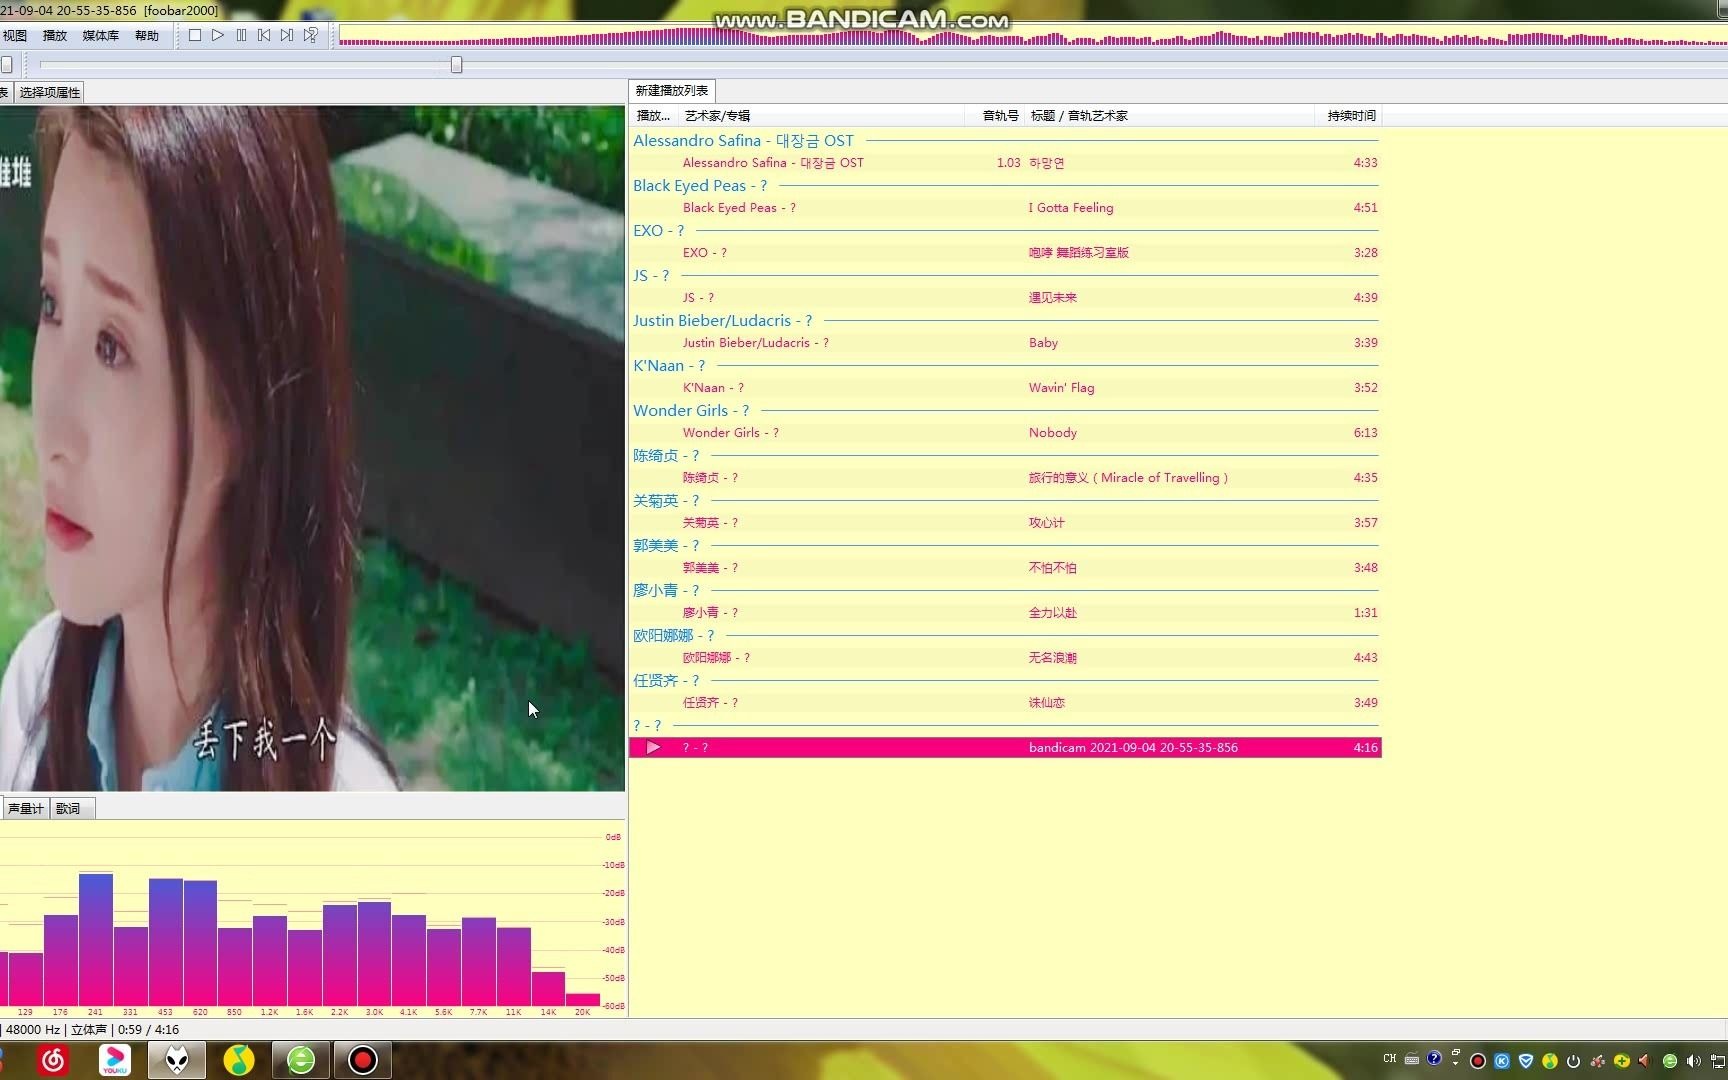Click the blue help question-mark tray icon
1728x1080 pixels.
(x=1434, y=1058)
